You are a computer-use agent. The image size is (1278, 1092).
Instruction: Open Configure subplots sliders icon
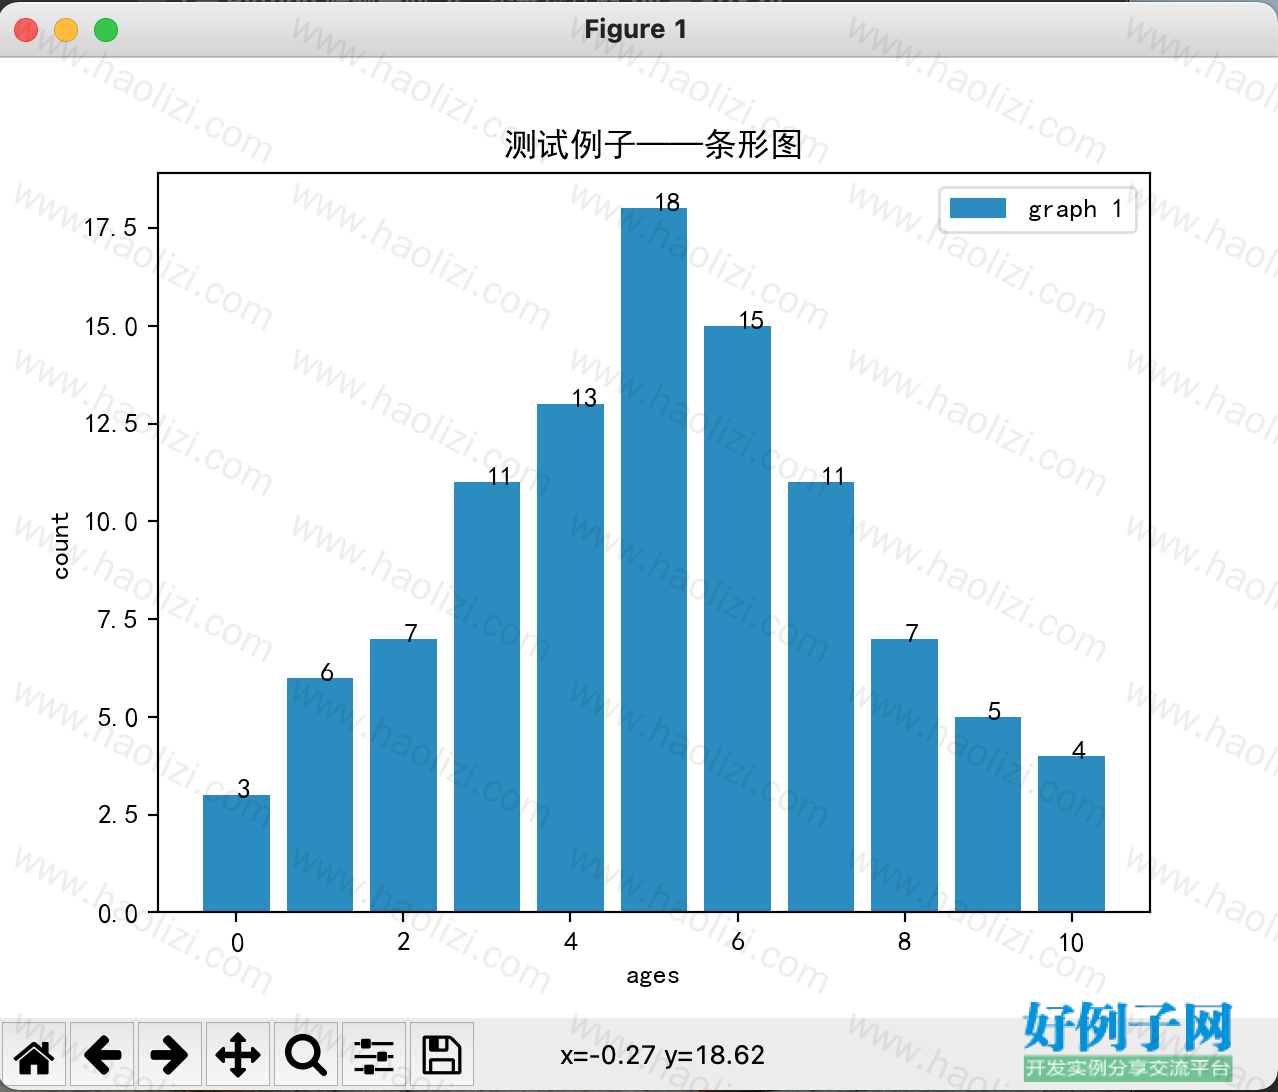[374, 1055]
